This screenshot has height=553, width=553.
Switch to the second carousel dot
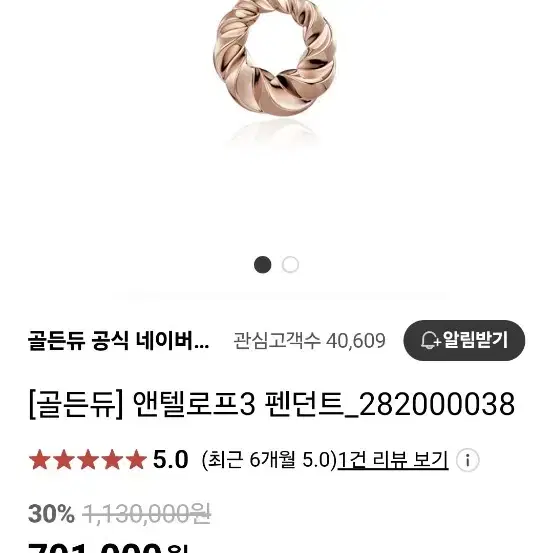click(290, 265)
